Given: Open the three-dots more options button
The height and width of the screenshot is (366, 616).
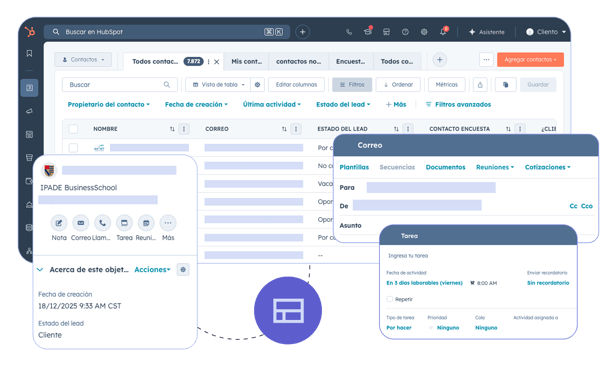Looking at the screenshot, I should pyautogui.click(x=486, y=60).
